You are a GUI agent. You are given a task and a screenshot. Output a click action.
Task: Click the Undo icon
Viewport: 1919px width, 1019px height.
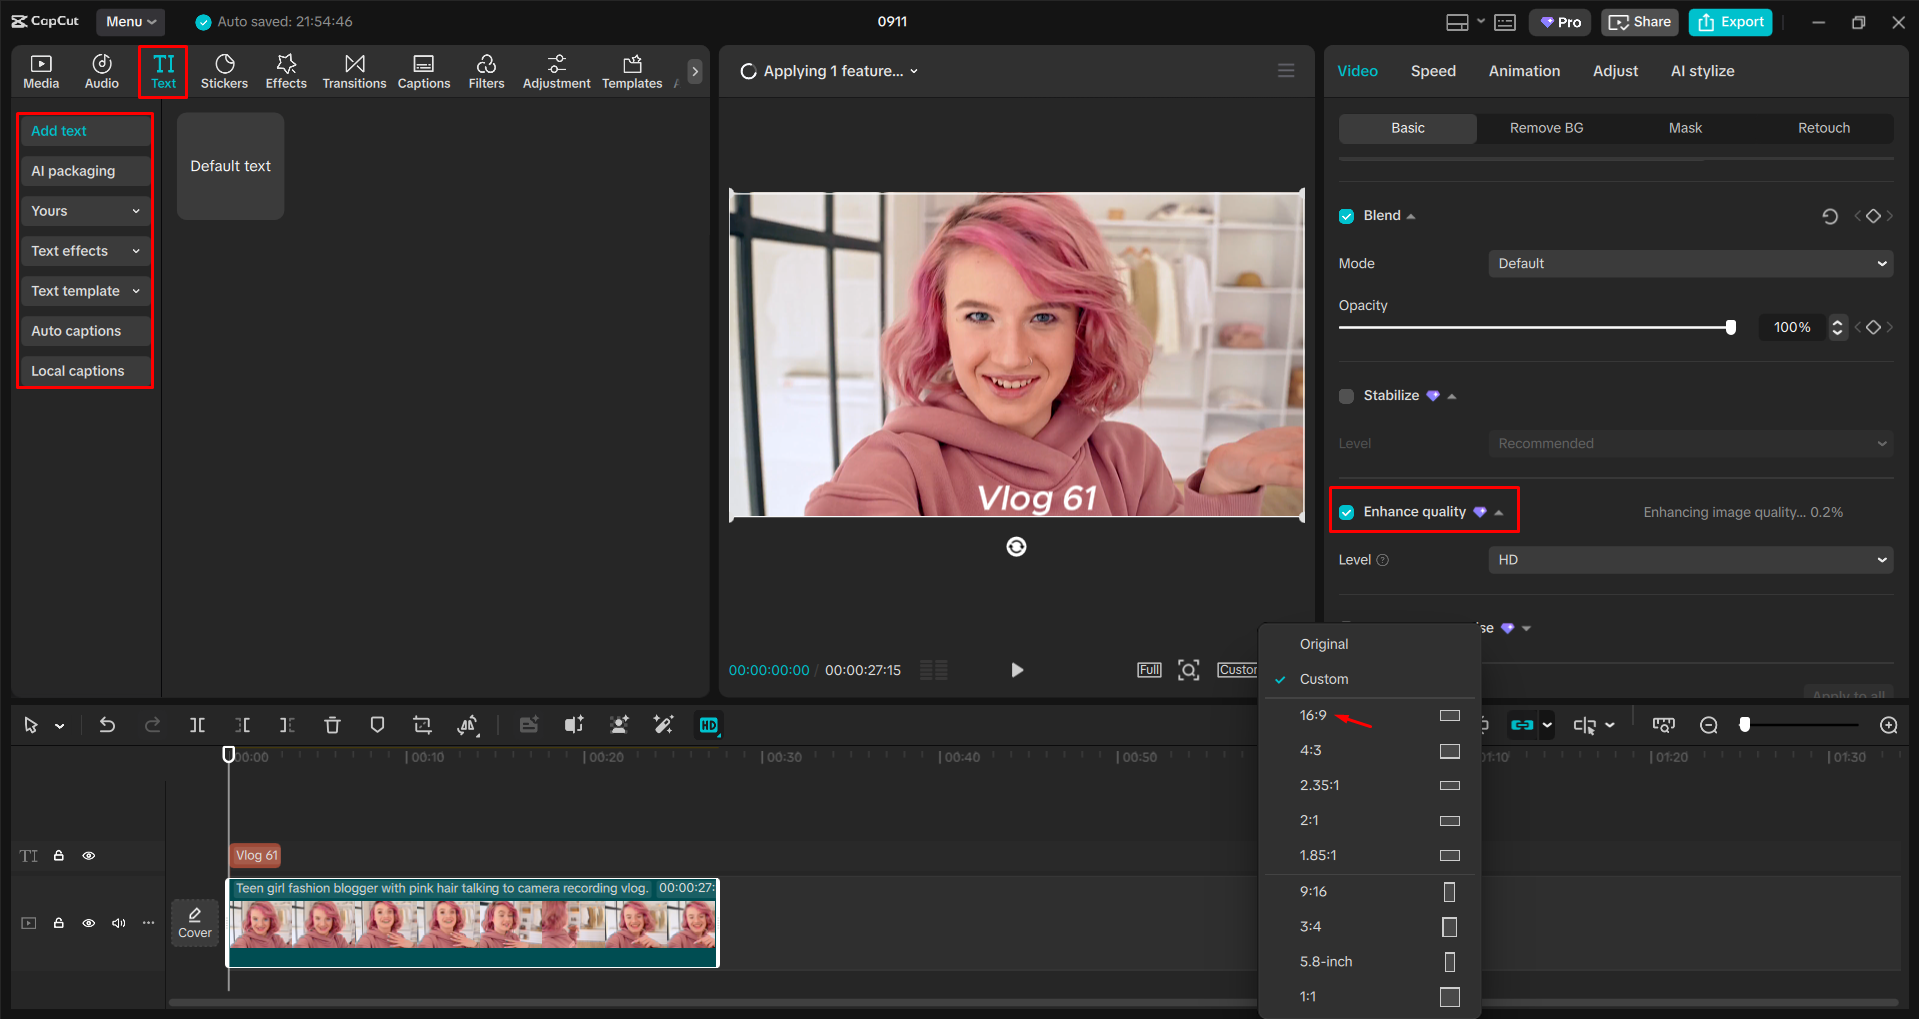107,725
